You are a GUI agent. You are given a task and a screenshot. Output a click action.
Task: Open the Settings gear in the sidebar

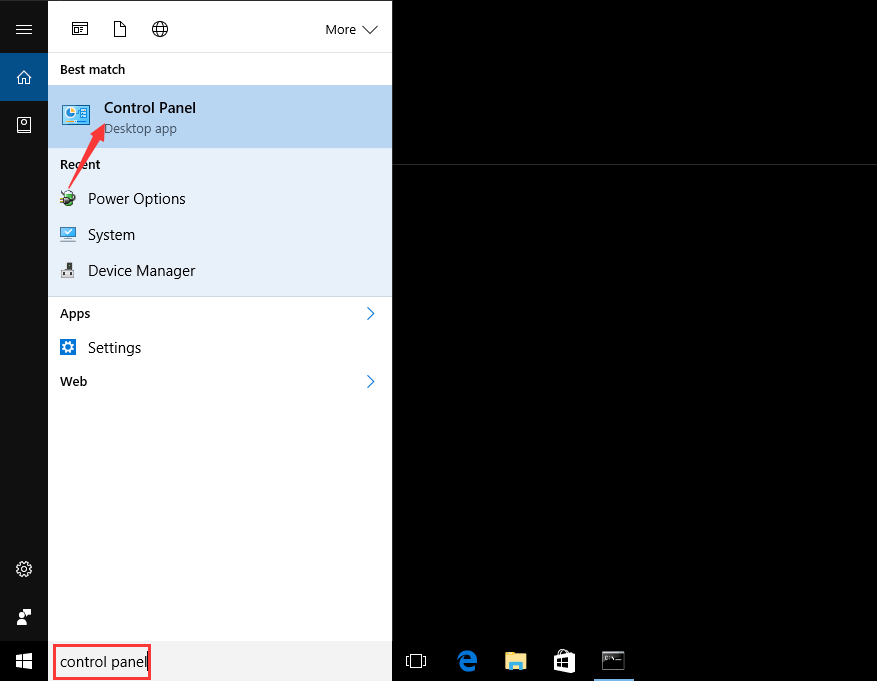click(x=23, y=569)
